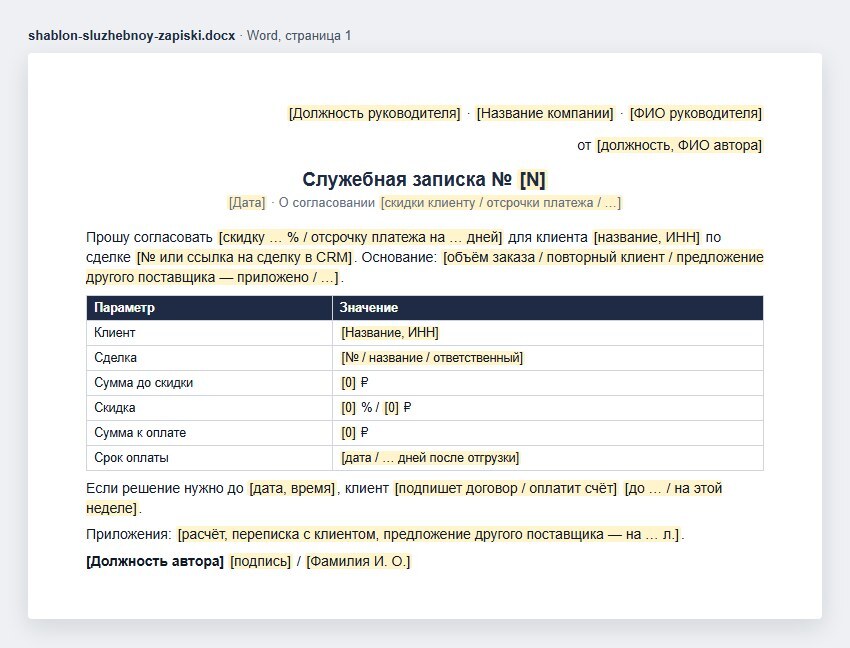Click the [скидки клиенту / отсрочки платежа / …] placeholder
850x648 pixels.
(x=500, y=203)
